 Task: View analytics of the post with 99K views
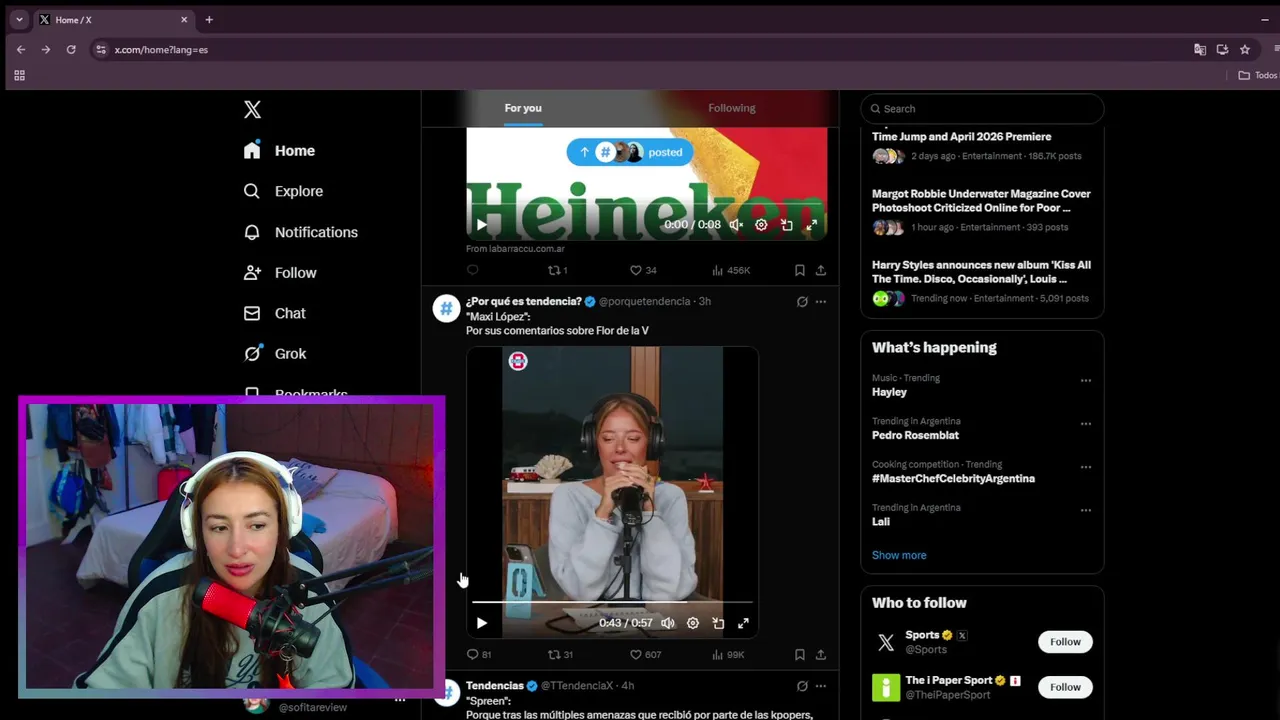click(x=728, y=655)
